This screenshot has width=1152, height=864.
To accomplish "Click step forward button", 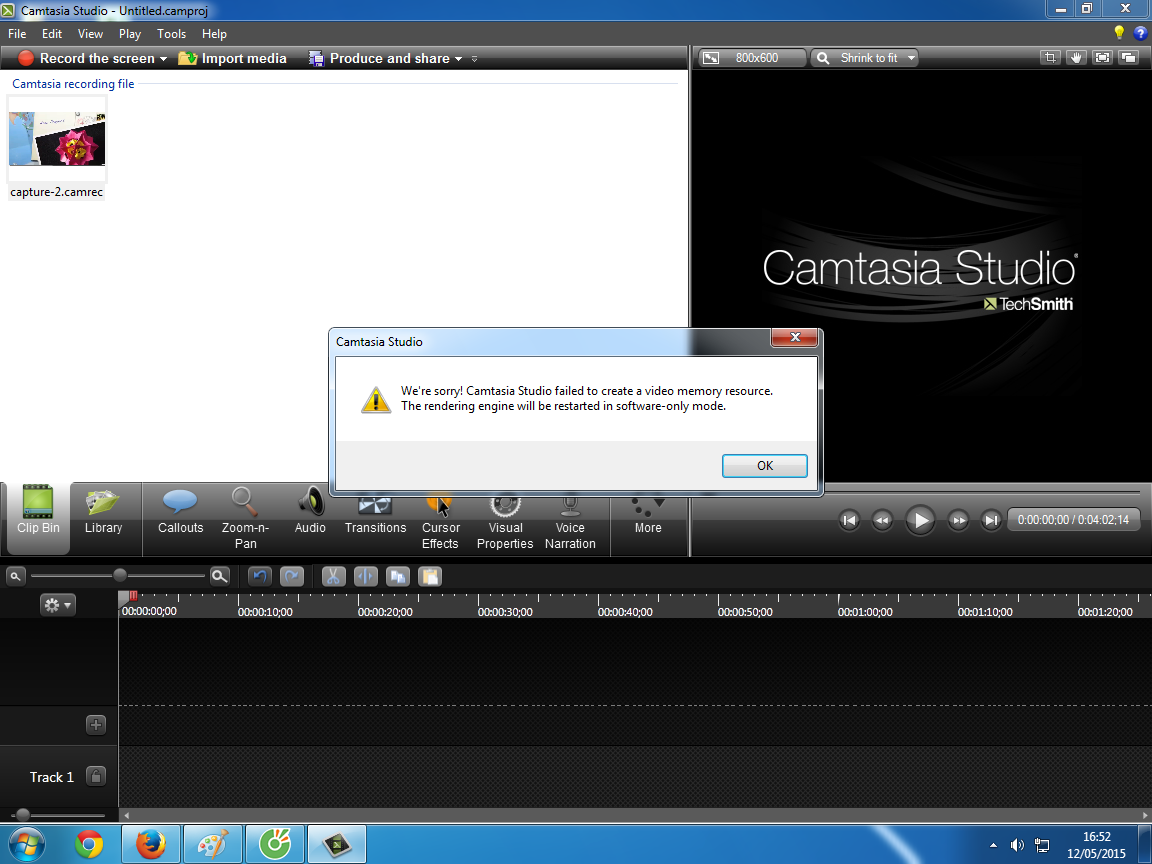I will [958, 520].
